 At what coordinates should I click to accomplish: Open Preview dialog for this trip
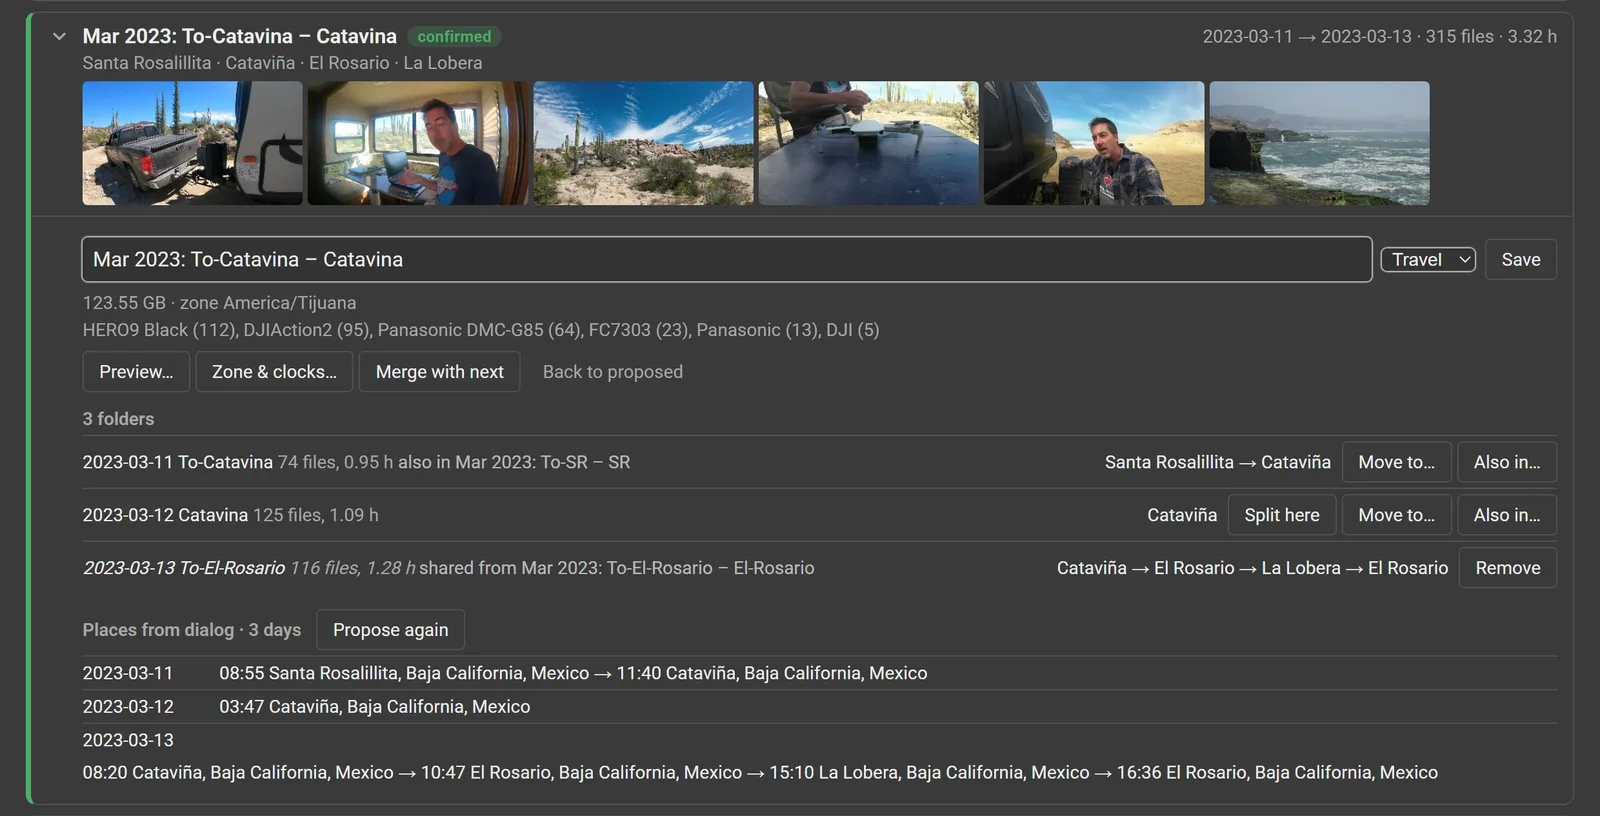tap(136, 372)
